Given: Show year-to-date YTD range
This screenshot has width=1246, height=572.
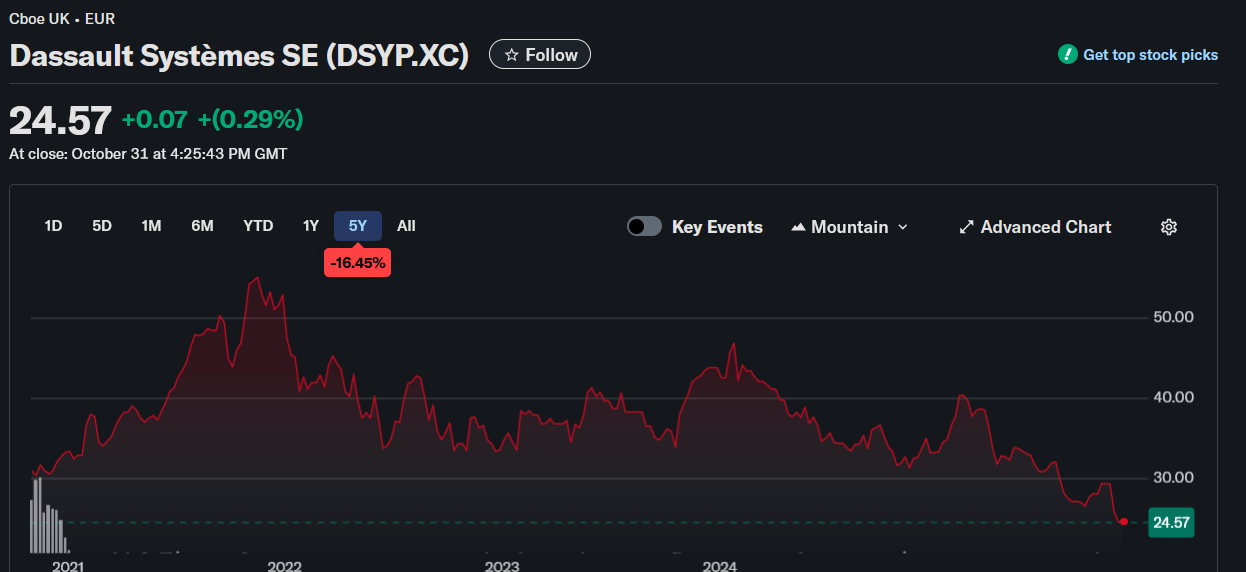Looking at the screenshot, I should coord(258,226).
